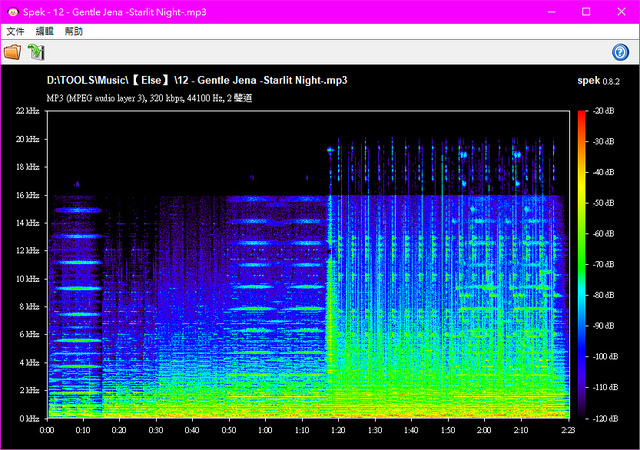Open the blue Help question mark icon
This screenshot has height=450, width=640.
click(x=621, y=52)
